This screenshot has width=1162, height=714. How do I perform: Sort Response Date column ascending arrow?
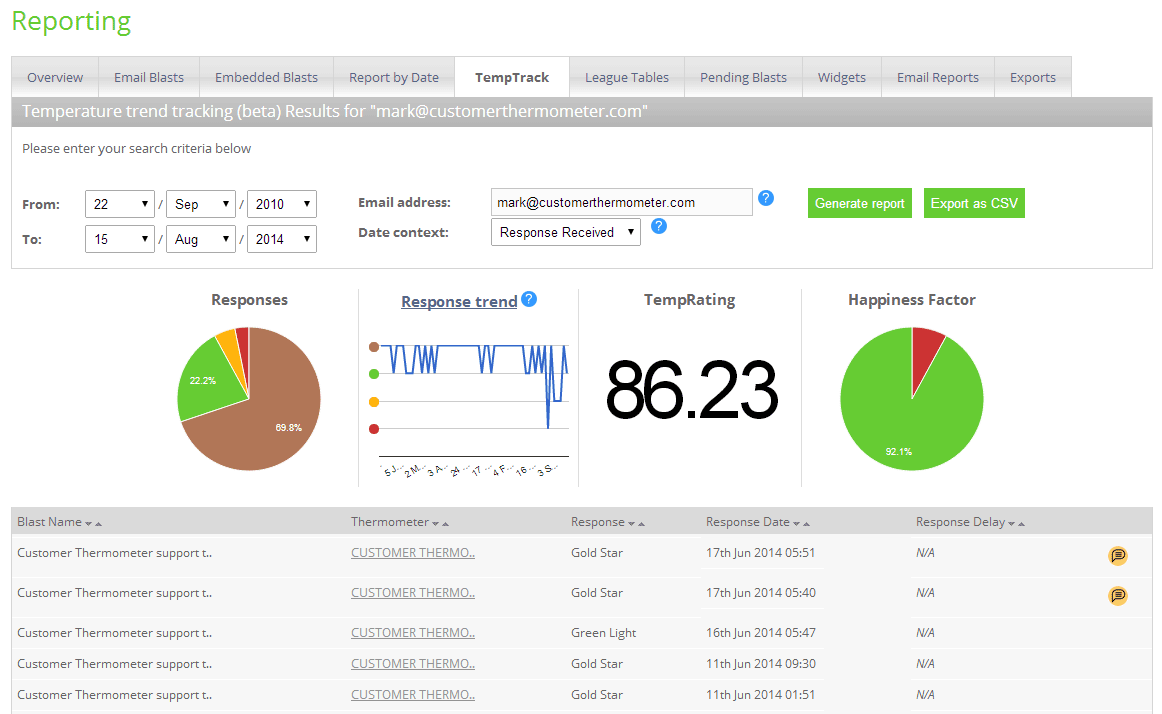tap(806, 523)
